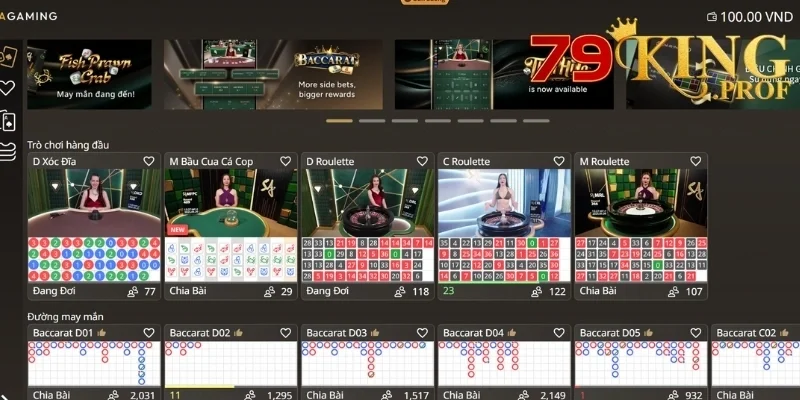Select the stacked layers icon in sidebar
This screenshot has width=800, height=400.
point(8,152)
